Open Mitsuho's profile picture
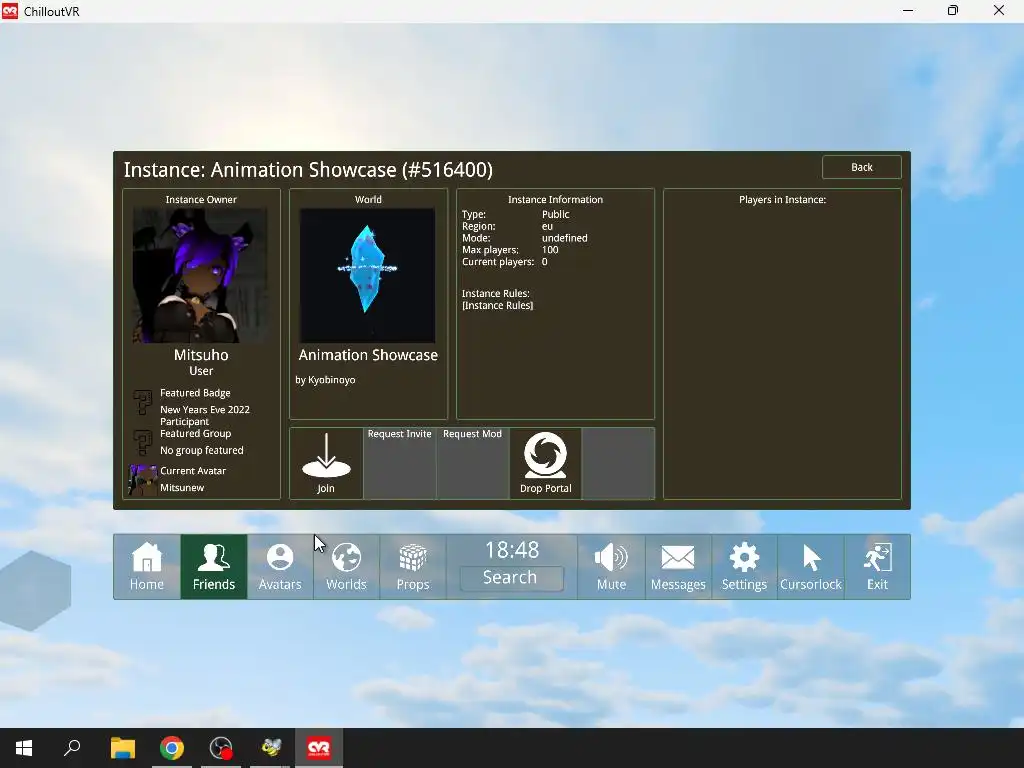Viewport: 1024px width, 768px height. [200, 276]
